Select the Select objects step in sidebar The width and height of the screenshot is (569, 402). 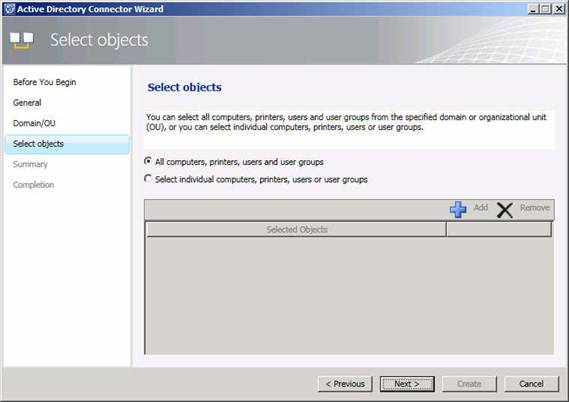click(67, 144)
